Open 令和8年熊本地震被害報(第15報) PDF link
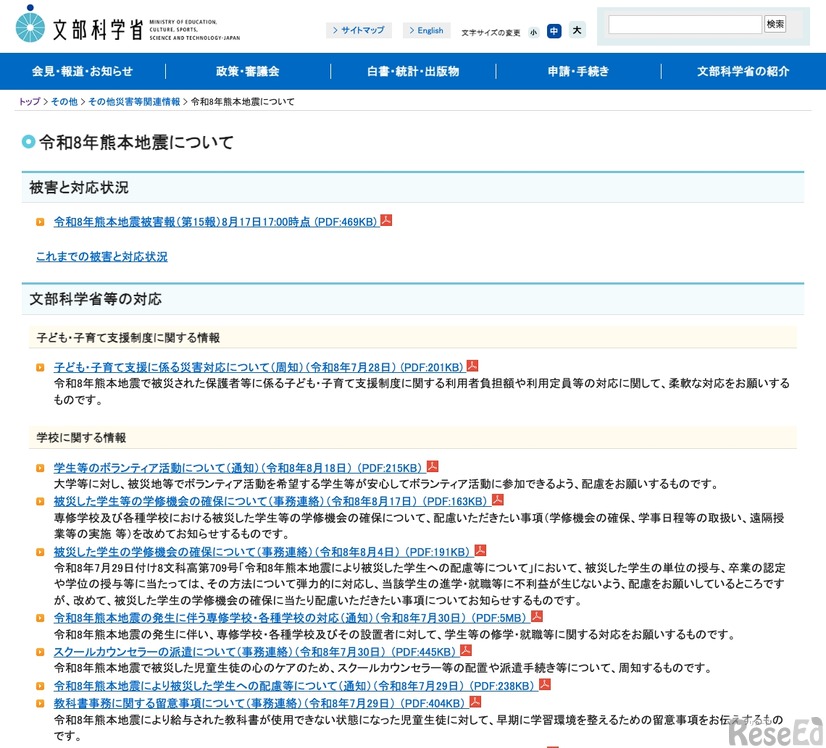Viewport: 826px width, 748px height. pyautogui.click(x=215, y=222)
